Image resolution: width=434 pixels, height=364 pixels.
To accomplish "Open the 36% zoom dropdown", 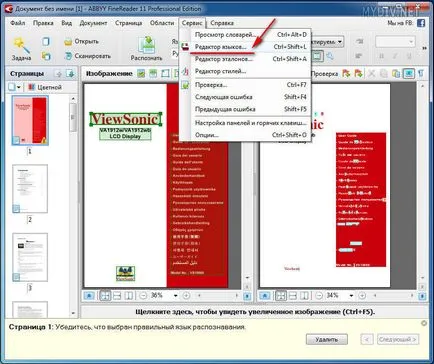I will 175,296.
